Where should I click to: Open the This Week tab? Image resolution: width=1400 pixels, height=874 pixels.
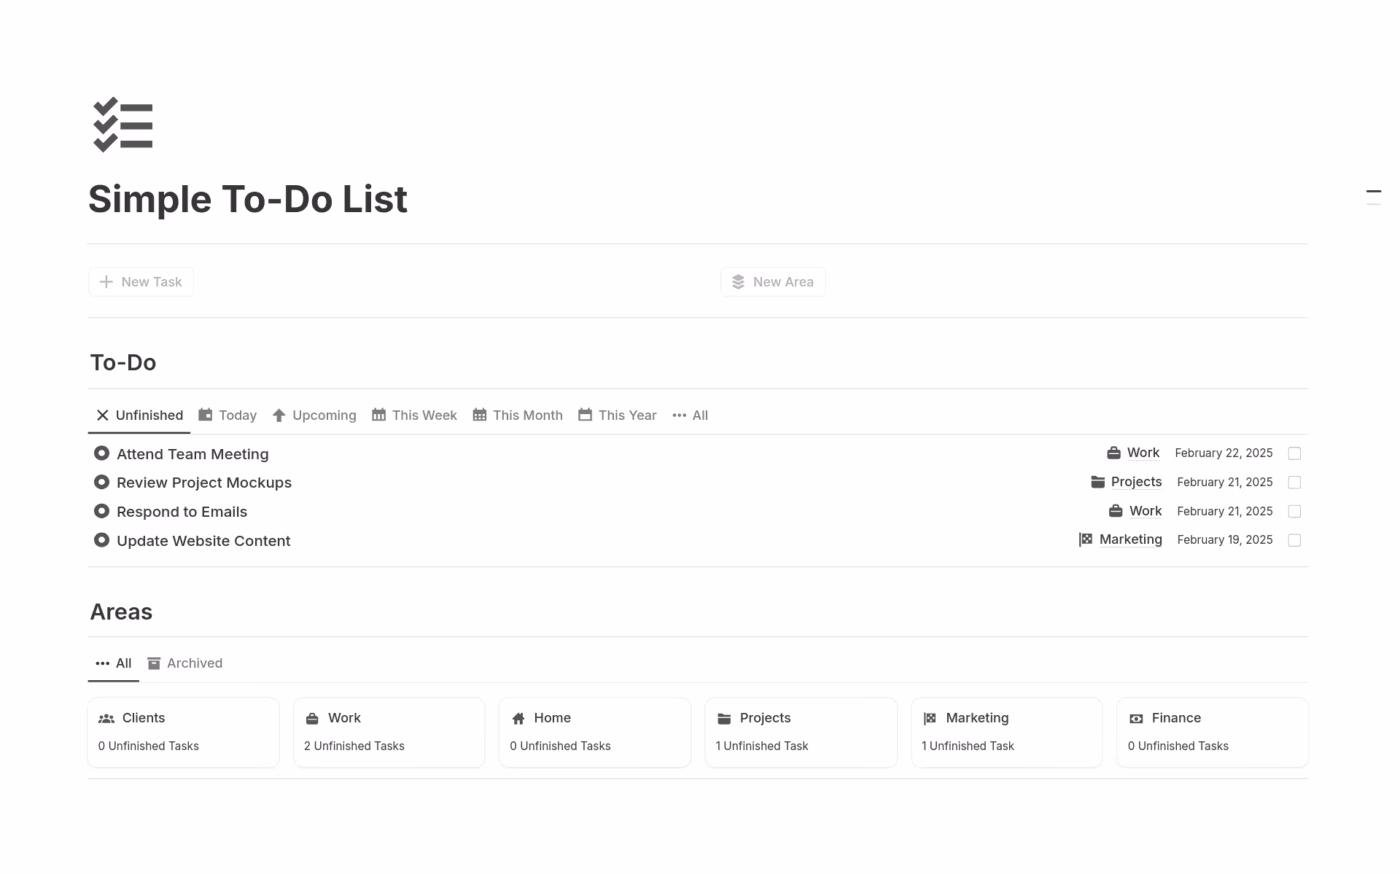[414, 415]
